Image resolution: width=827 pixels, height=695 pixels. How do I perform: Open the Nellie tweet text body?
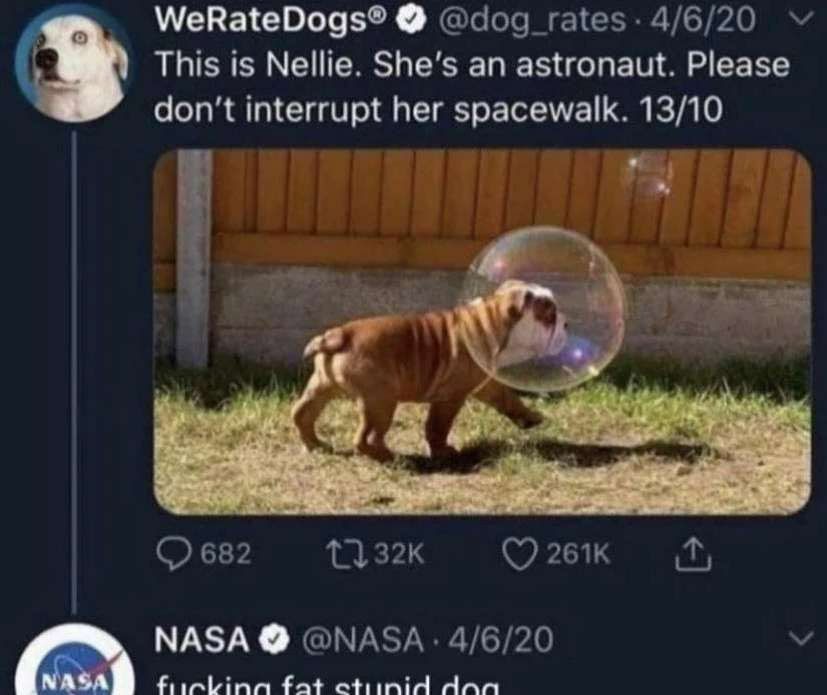point(472,87)
